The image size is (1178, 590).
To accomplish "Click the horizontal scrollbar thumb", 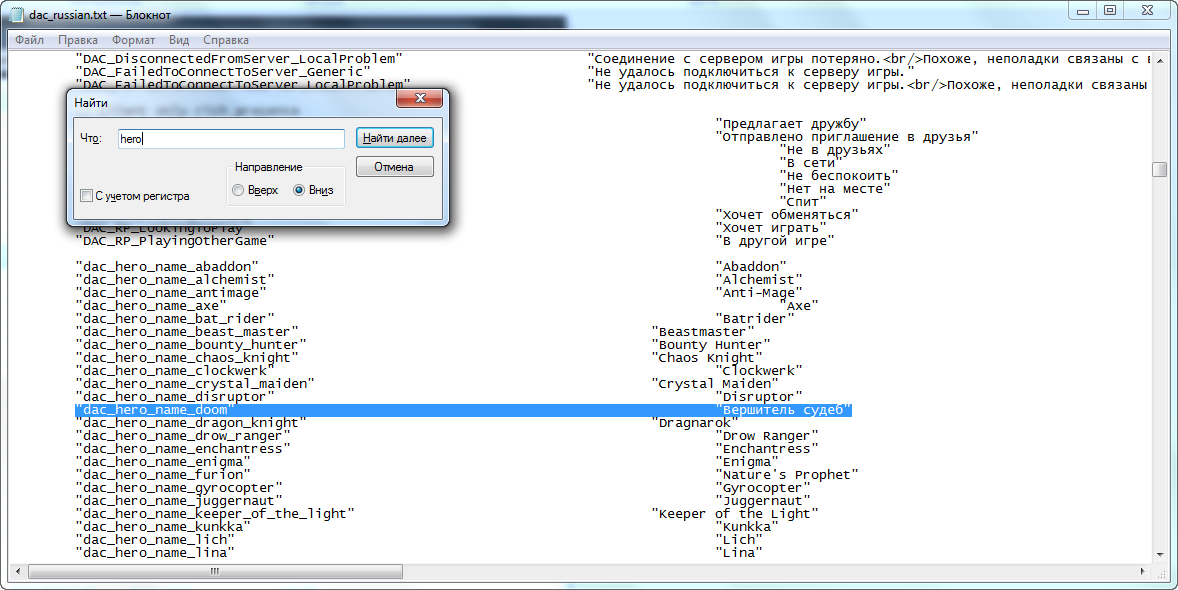I will pos(215,572).
